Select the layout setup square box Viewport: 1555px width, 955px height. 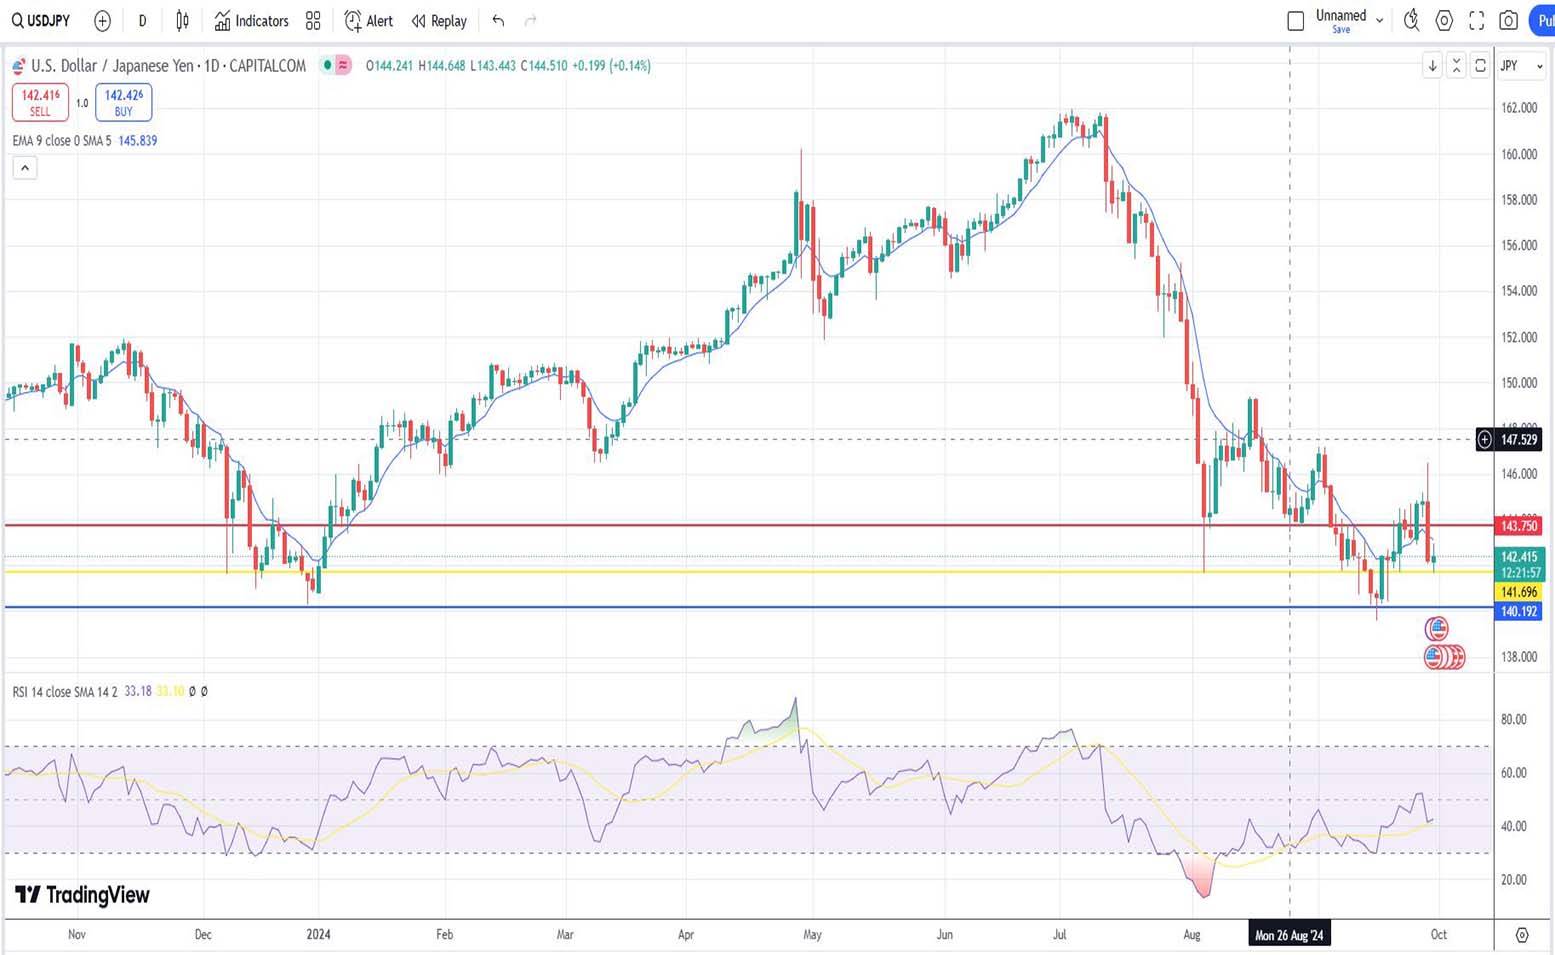[1295, 20]
